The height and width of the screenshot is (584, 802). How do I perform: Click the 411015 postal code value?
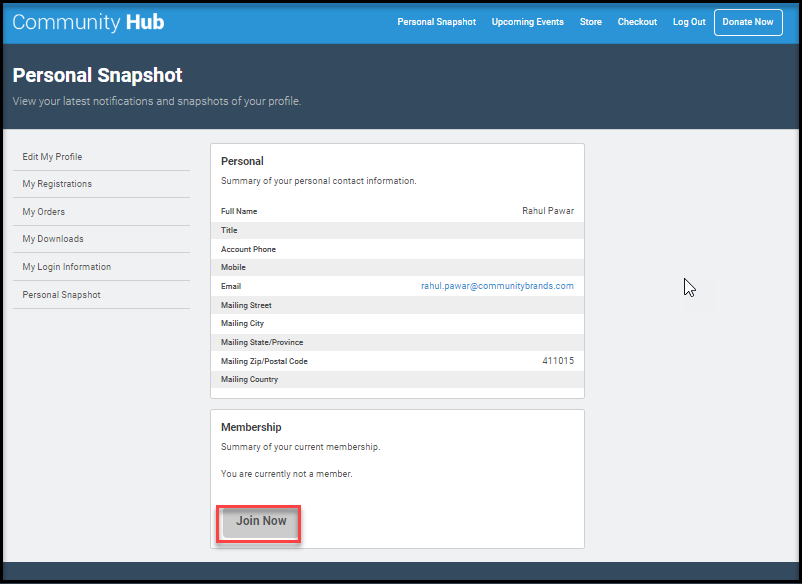coord(558,361)
